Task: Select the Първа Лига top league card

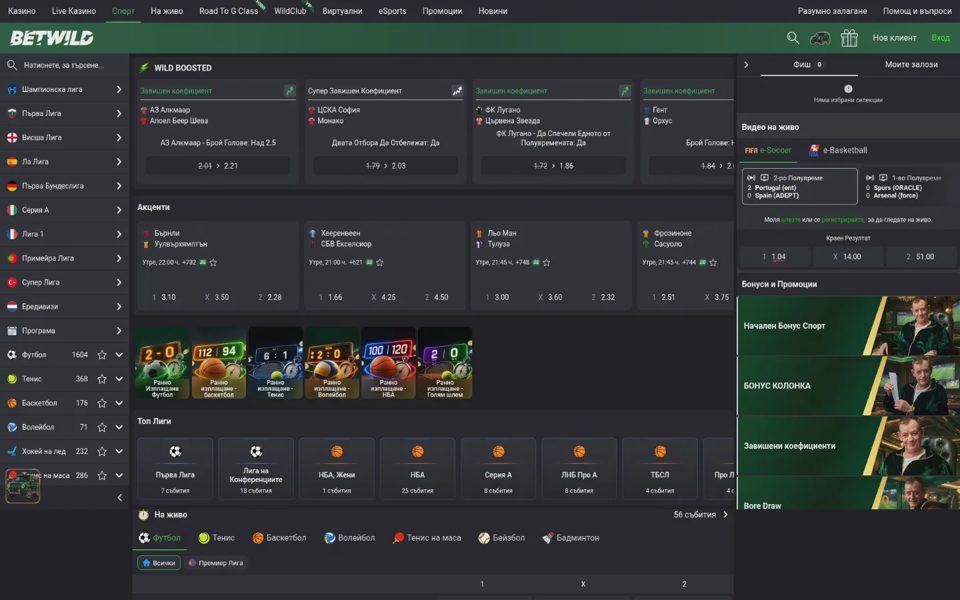Action: click(175, 468)
